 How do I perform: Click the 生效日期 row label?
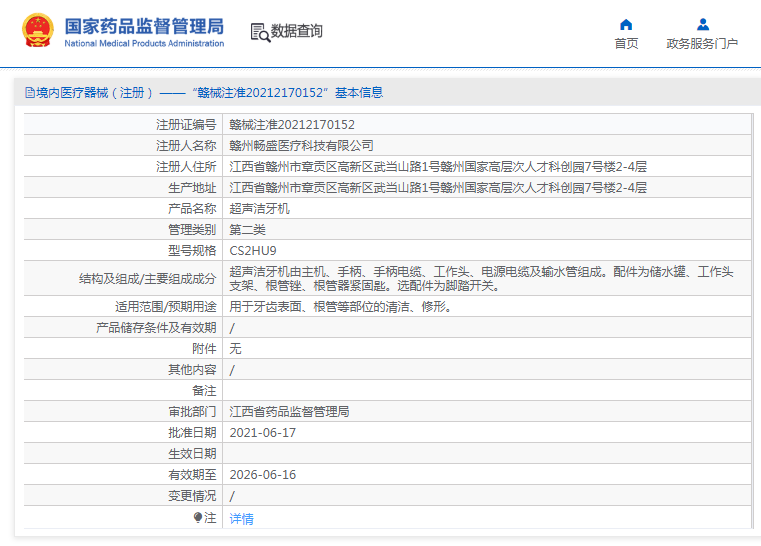click(x=192, y=454)
